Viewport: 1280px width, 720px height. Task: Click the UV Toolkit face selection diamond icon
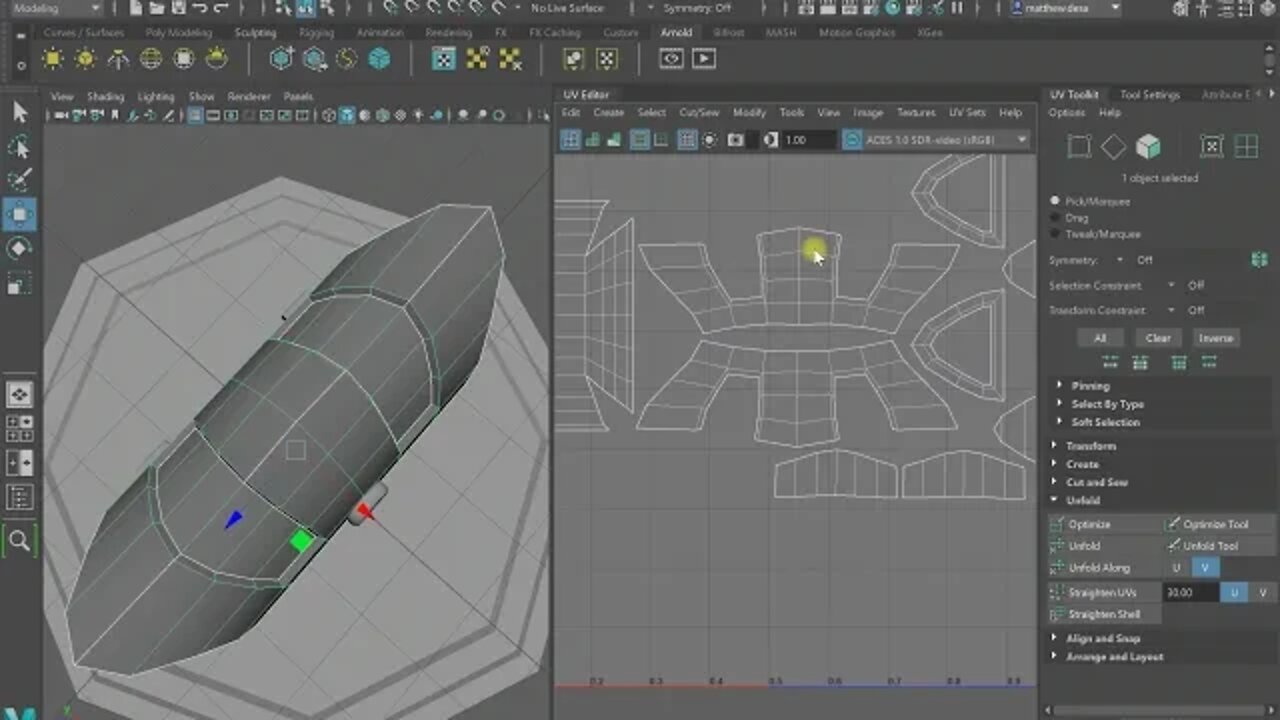click(1113, 147)
